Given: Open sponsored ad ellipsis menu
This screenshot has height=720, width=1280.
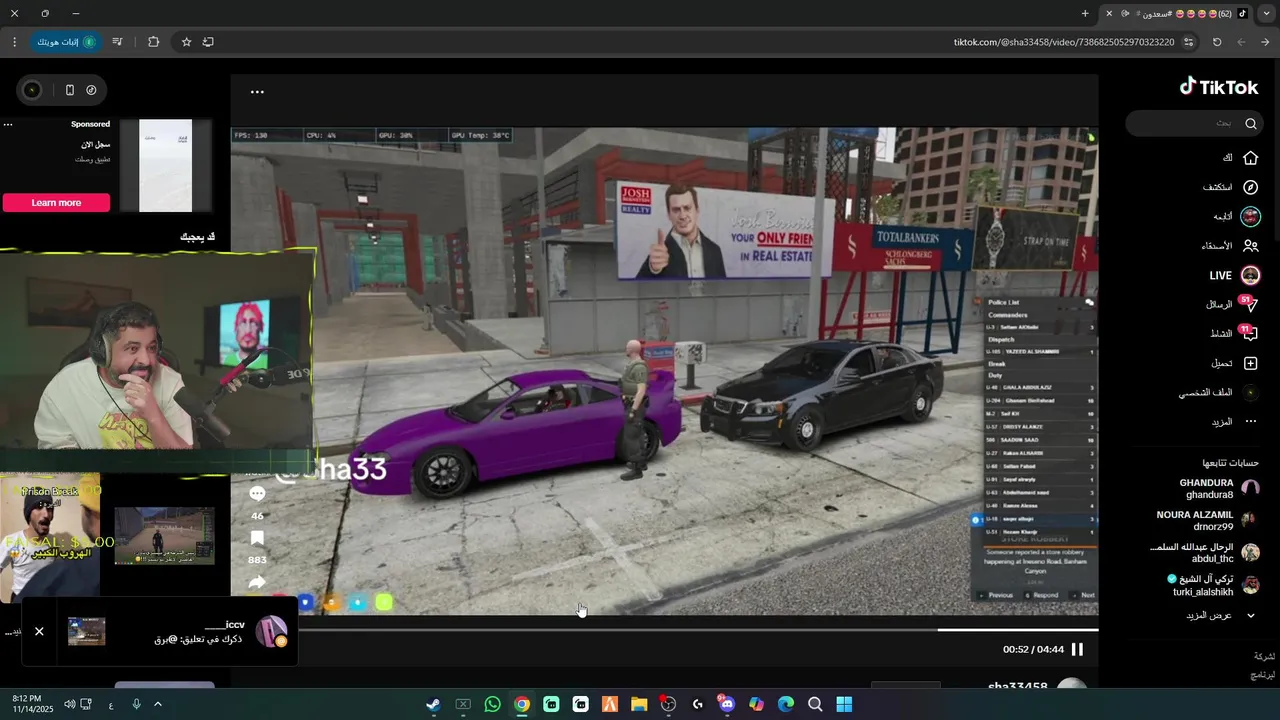Looking at the screenshot, I should 8,125.
